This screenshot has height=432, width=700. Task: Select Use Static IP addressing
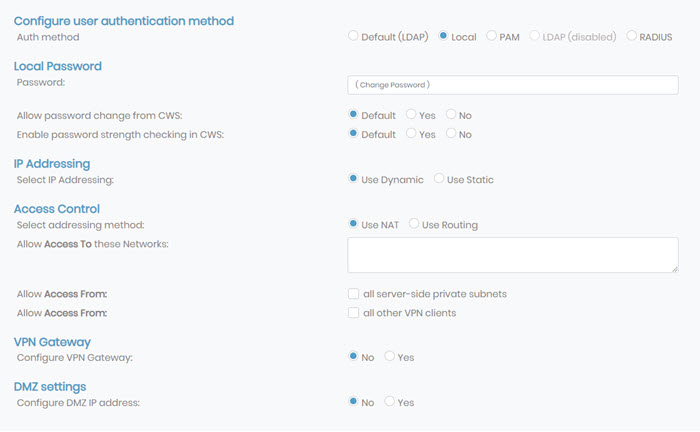[439, 179]
